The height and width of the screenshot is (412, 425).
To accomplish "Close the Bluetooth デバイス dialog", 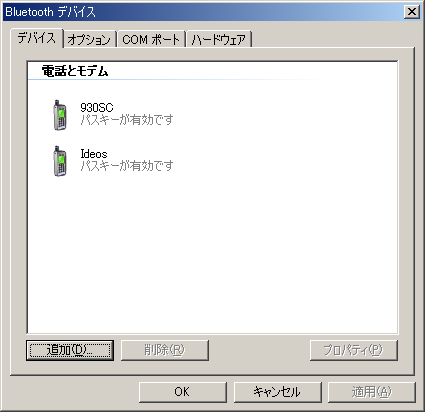I will 412,12.
